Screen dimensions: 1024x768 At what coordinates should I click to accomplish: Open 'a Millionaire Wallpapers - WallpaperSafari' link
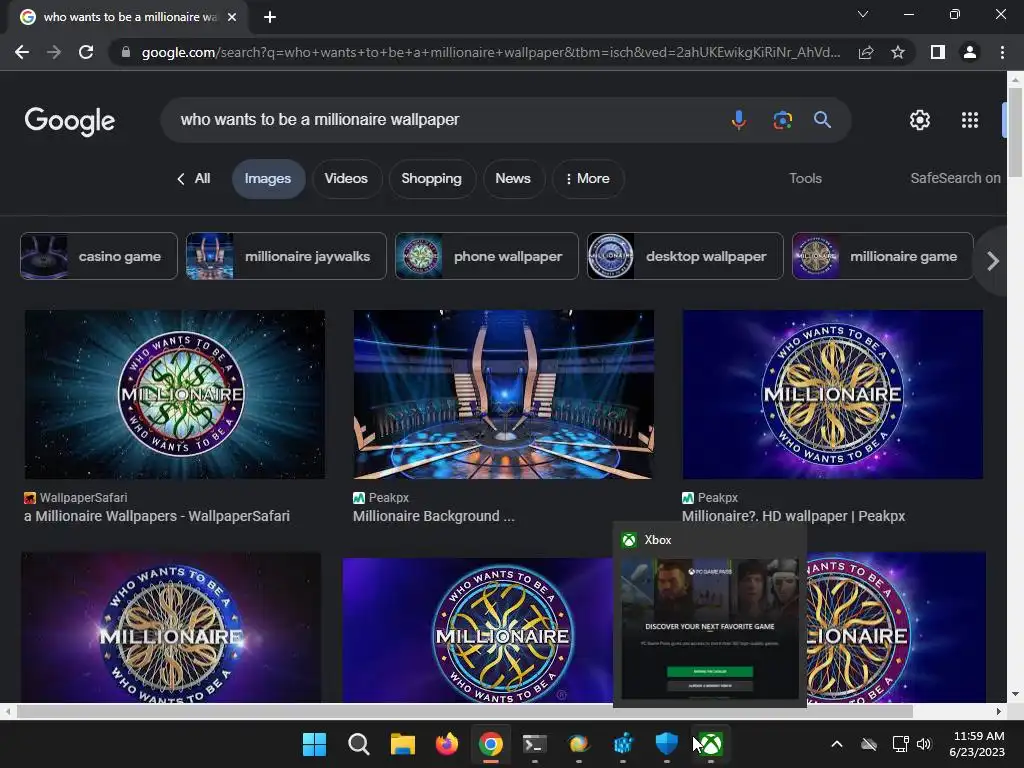[157, 516]
